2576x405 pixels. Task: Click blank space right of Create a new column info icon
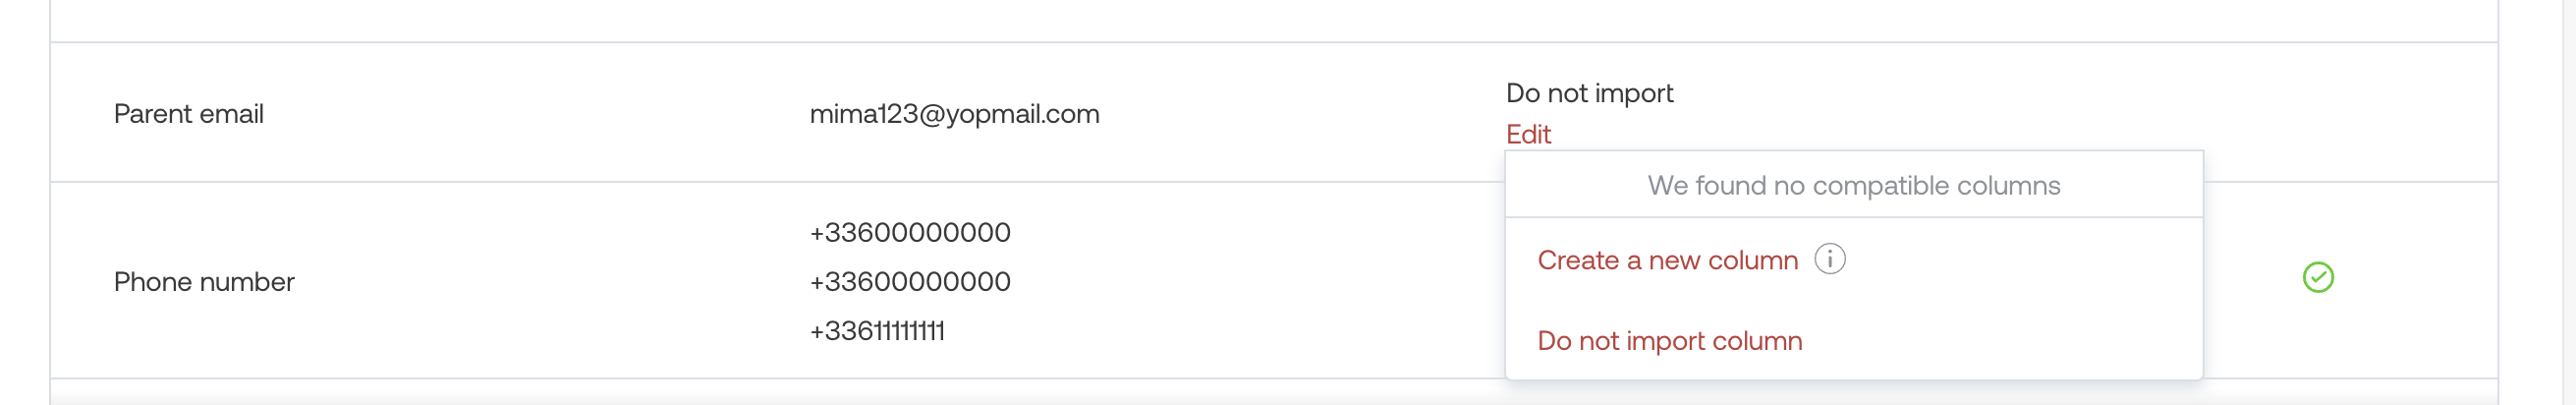pyautogui.click(x=2020, y=260)
